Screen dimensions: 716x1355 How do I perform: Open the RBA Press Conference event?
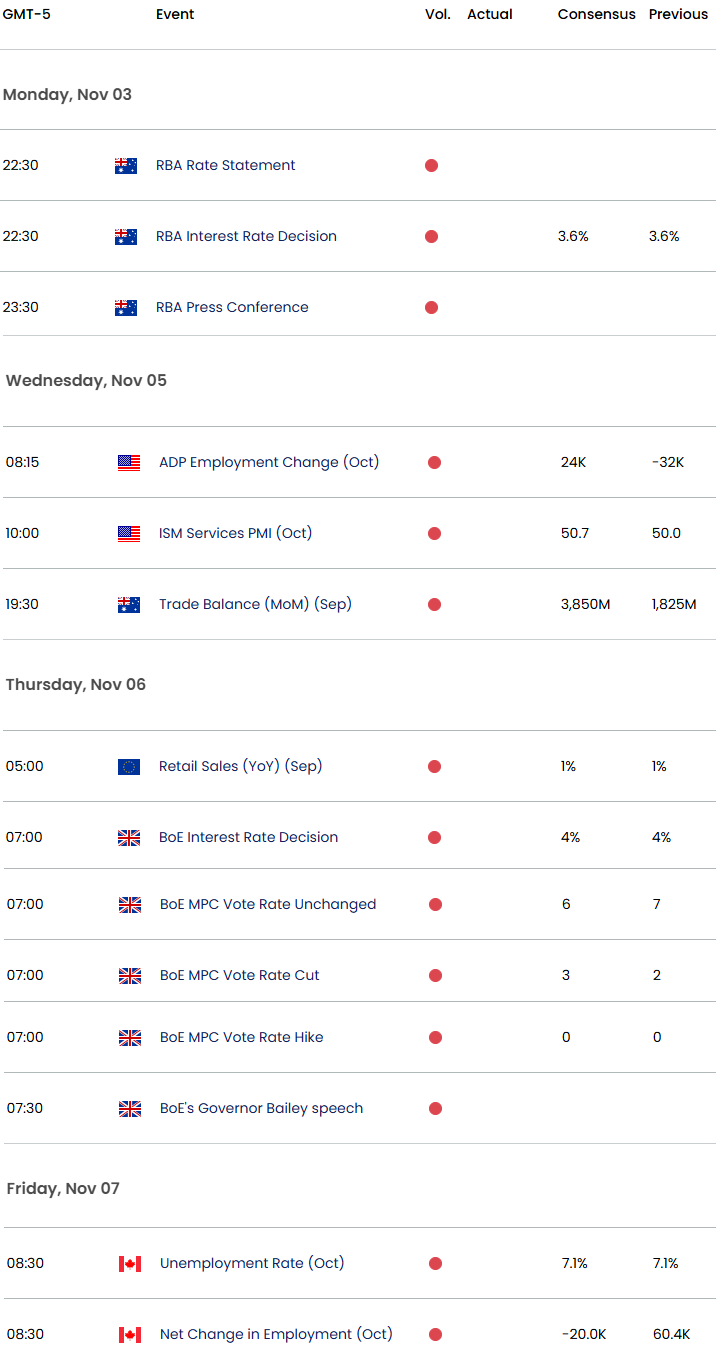tap(232, 308)
